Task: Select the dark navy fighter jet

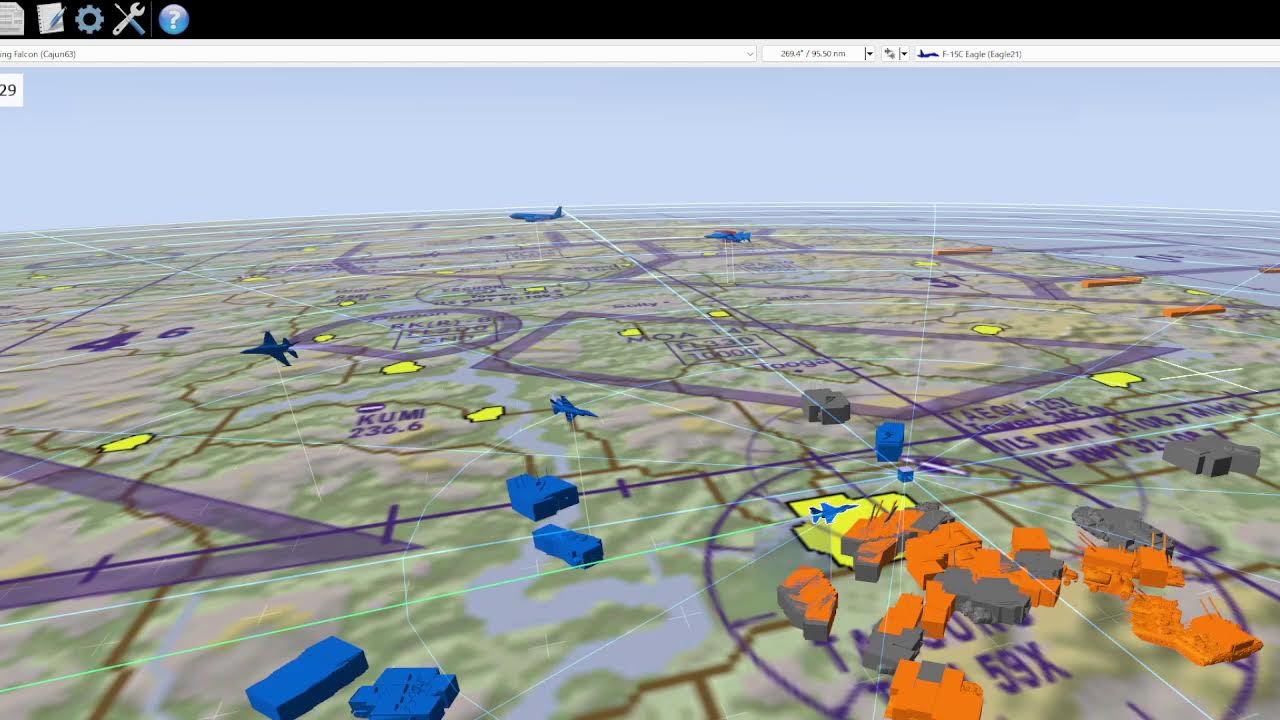Action: tap(270, 348)
